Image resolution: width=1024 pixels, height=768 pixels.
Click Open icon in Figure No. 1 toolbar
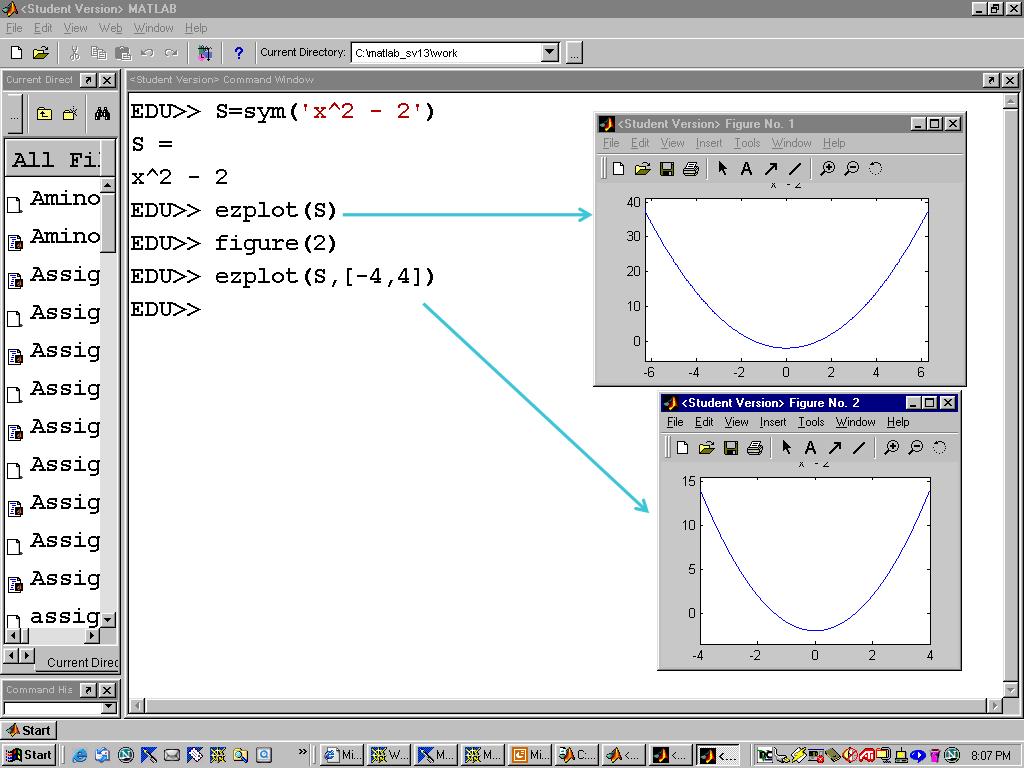[x=643, y=168]
